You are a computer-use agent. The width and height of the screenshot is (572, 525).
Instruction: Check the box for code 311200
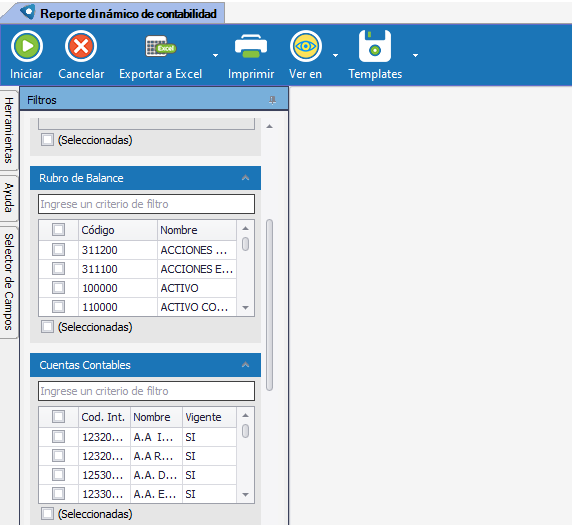pyautogui.click(x=58, y=250)
